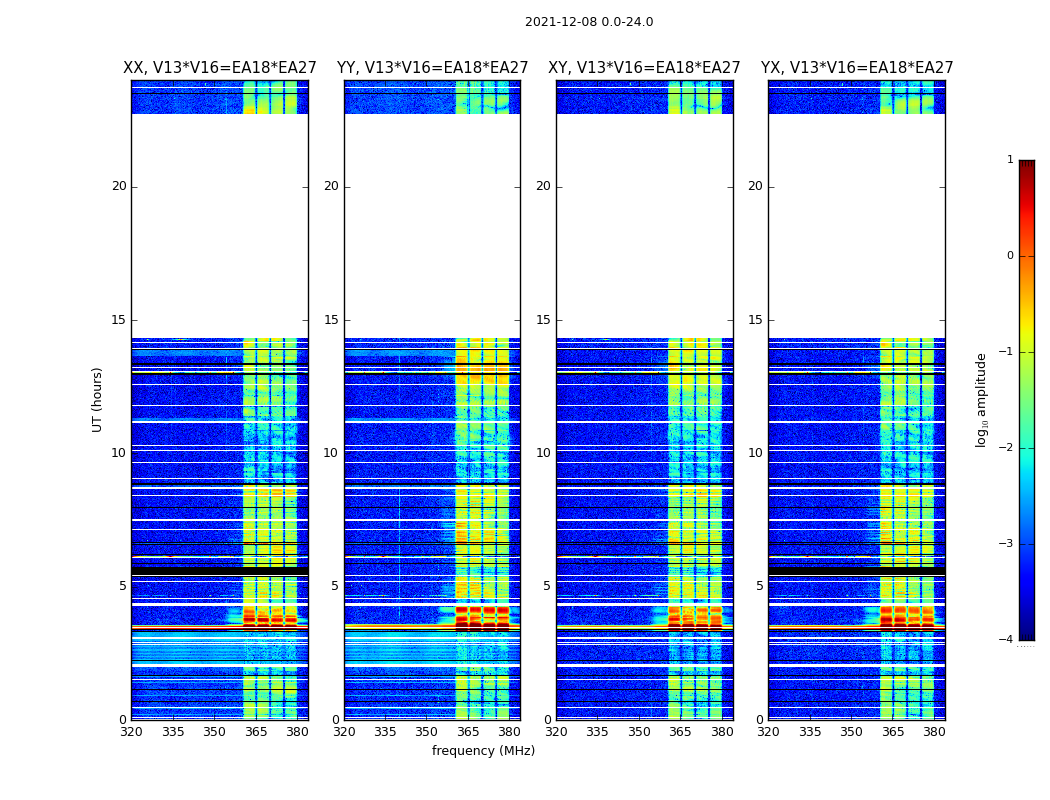Click the frequency (MHz) axis label
Screen dimensions: 1050x800
coord(483,751)
